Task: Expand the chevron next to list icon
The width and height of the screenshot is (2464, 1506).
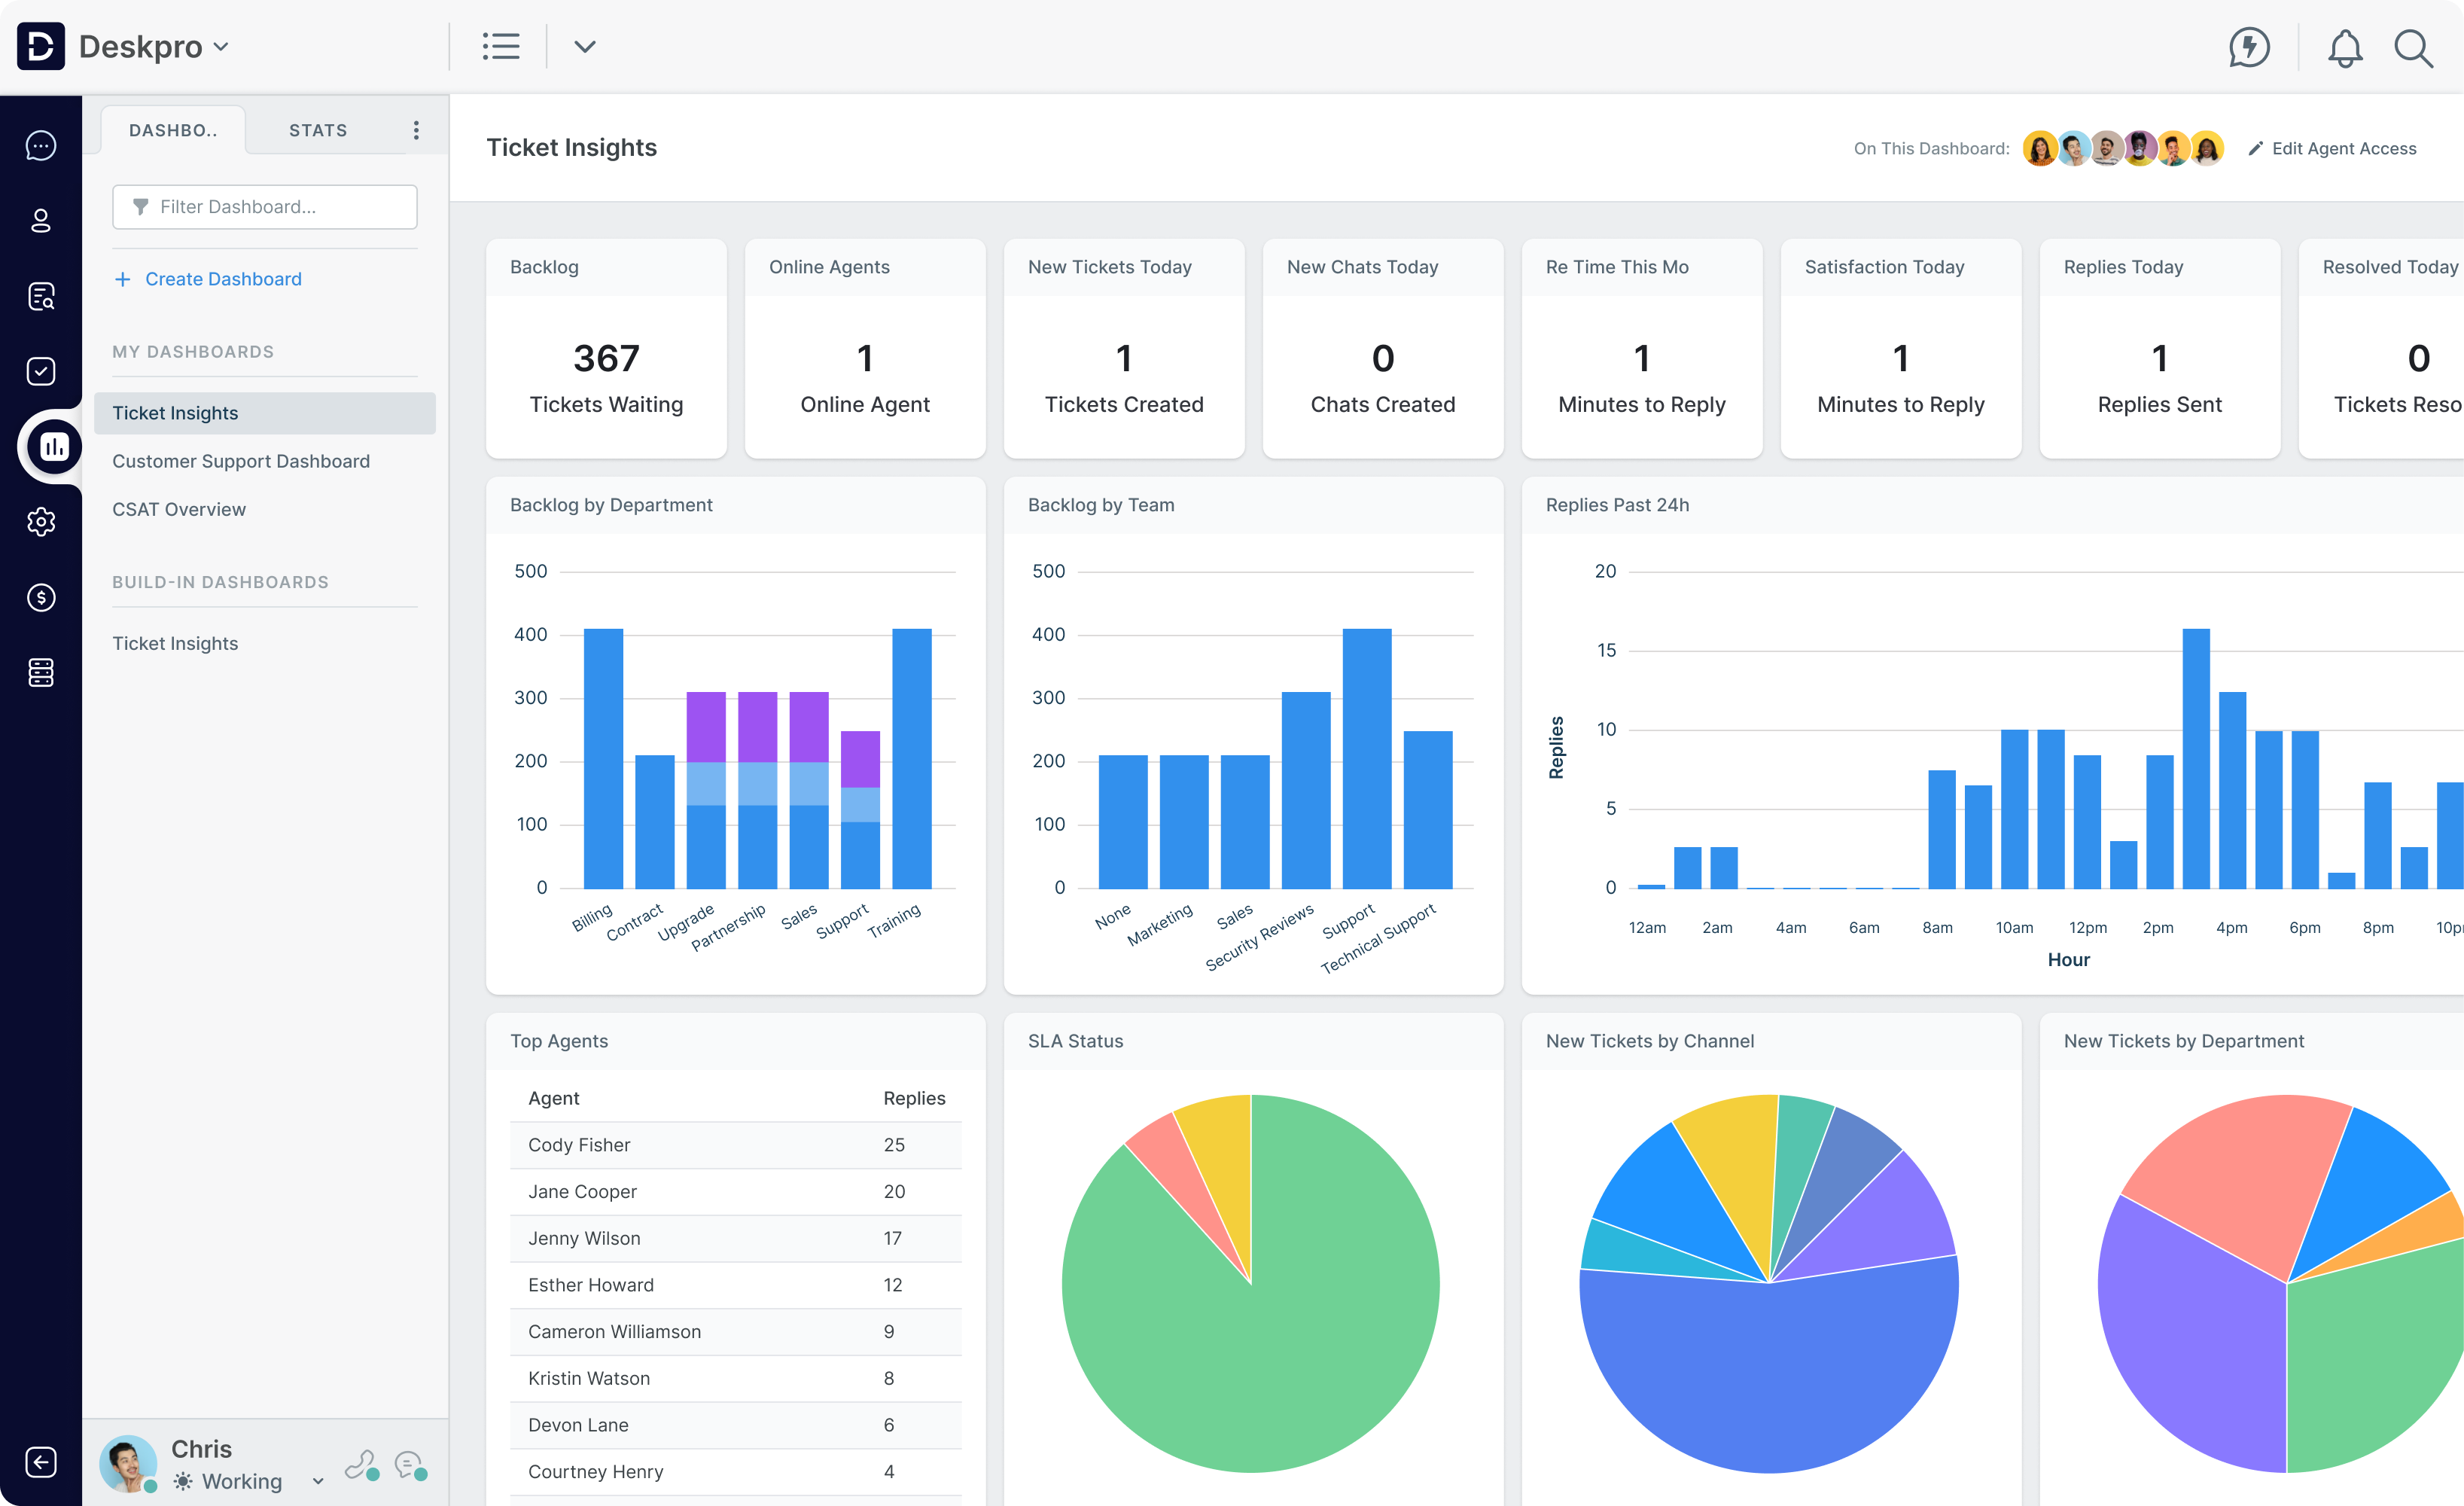Action: (585, 47)
